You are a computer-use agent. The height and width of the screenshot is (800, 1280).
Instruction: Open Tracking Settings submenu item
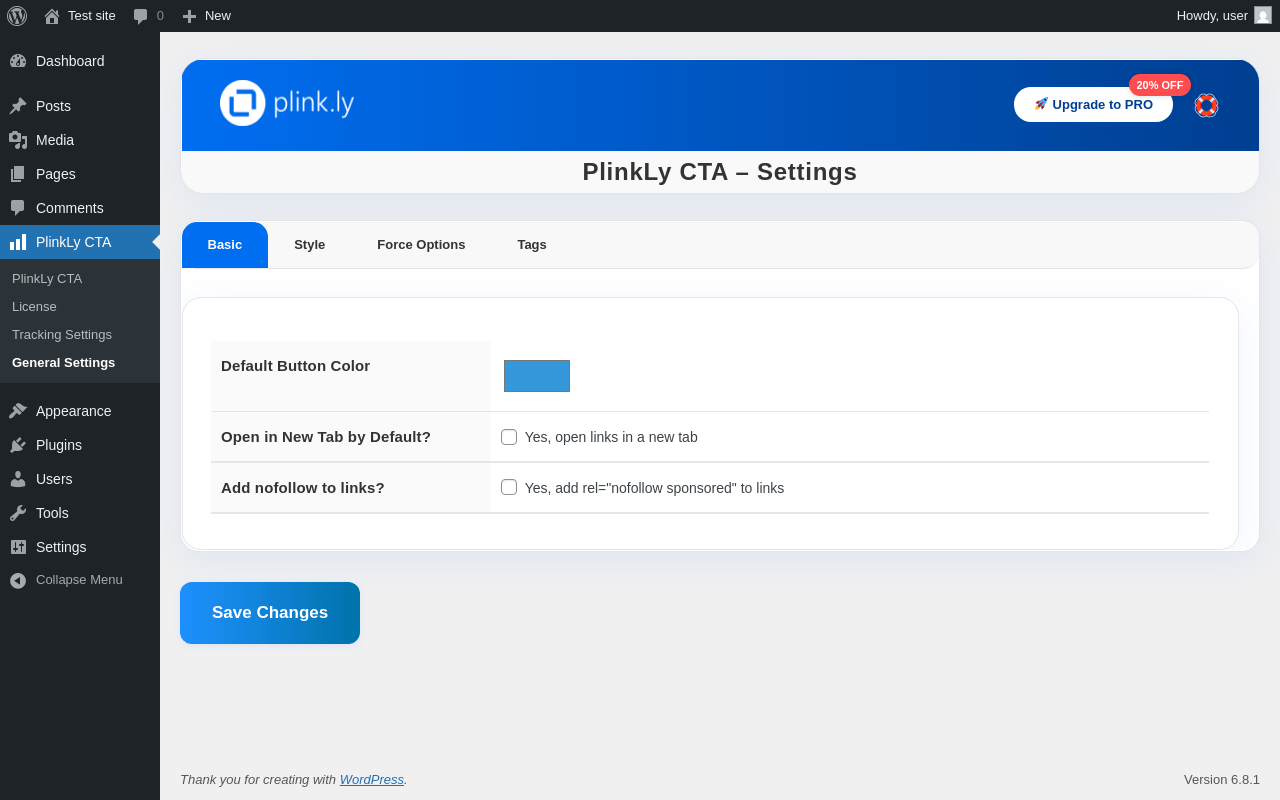point(62,334)
